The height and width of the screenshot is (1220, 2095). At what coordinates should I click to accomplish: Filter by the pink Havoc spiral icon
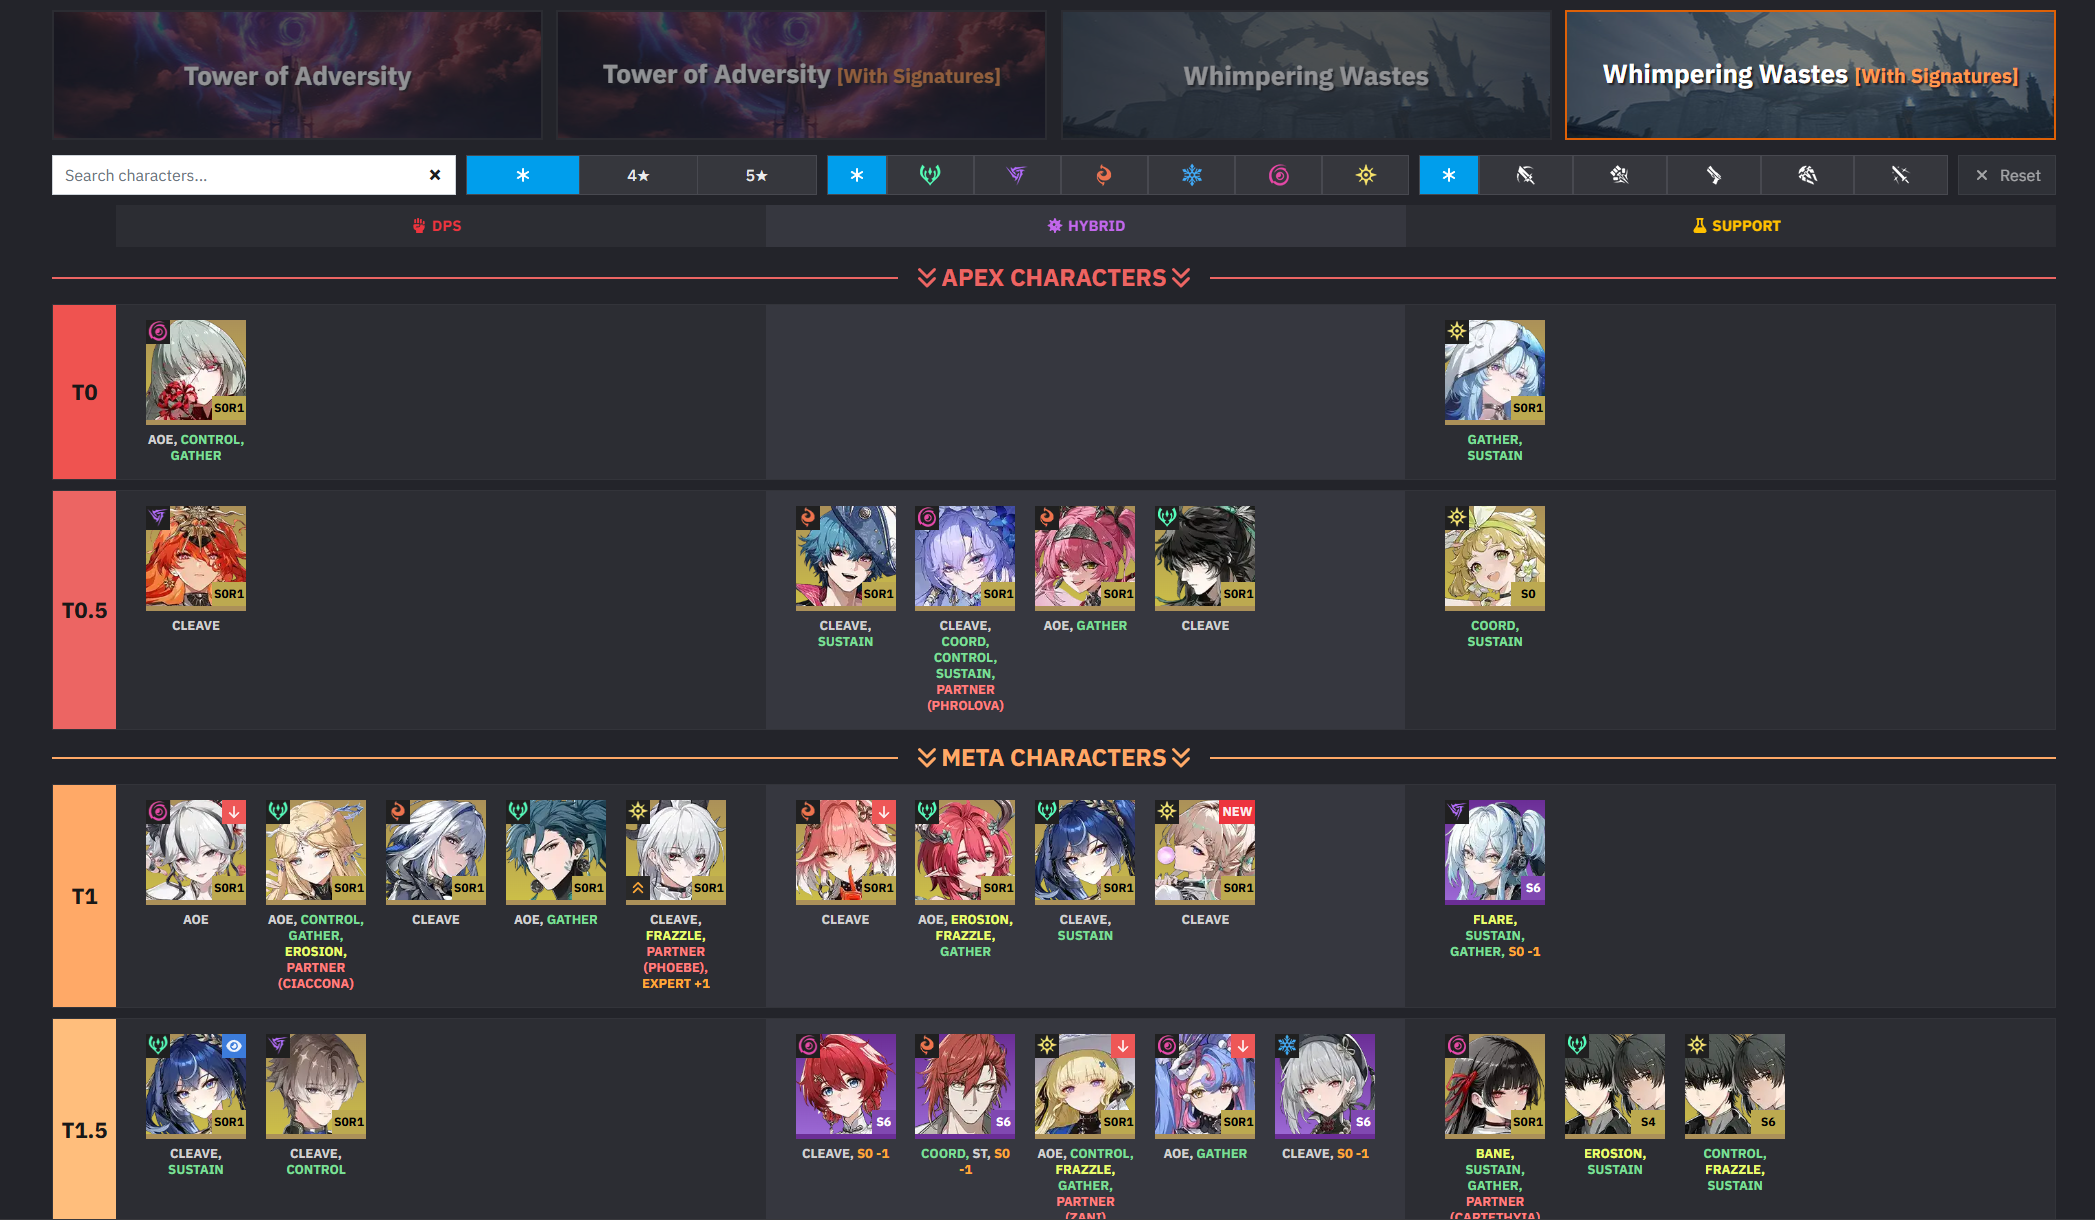1278,175
